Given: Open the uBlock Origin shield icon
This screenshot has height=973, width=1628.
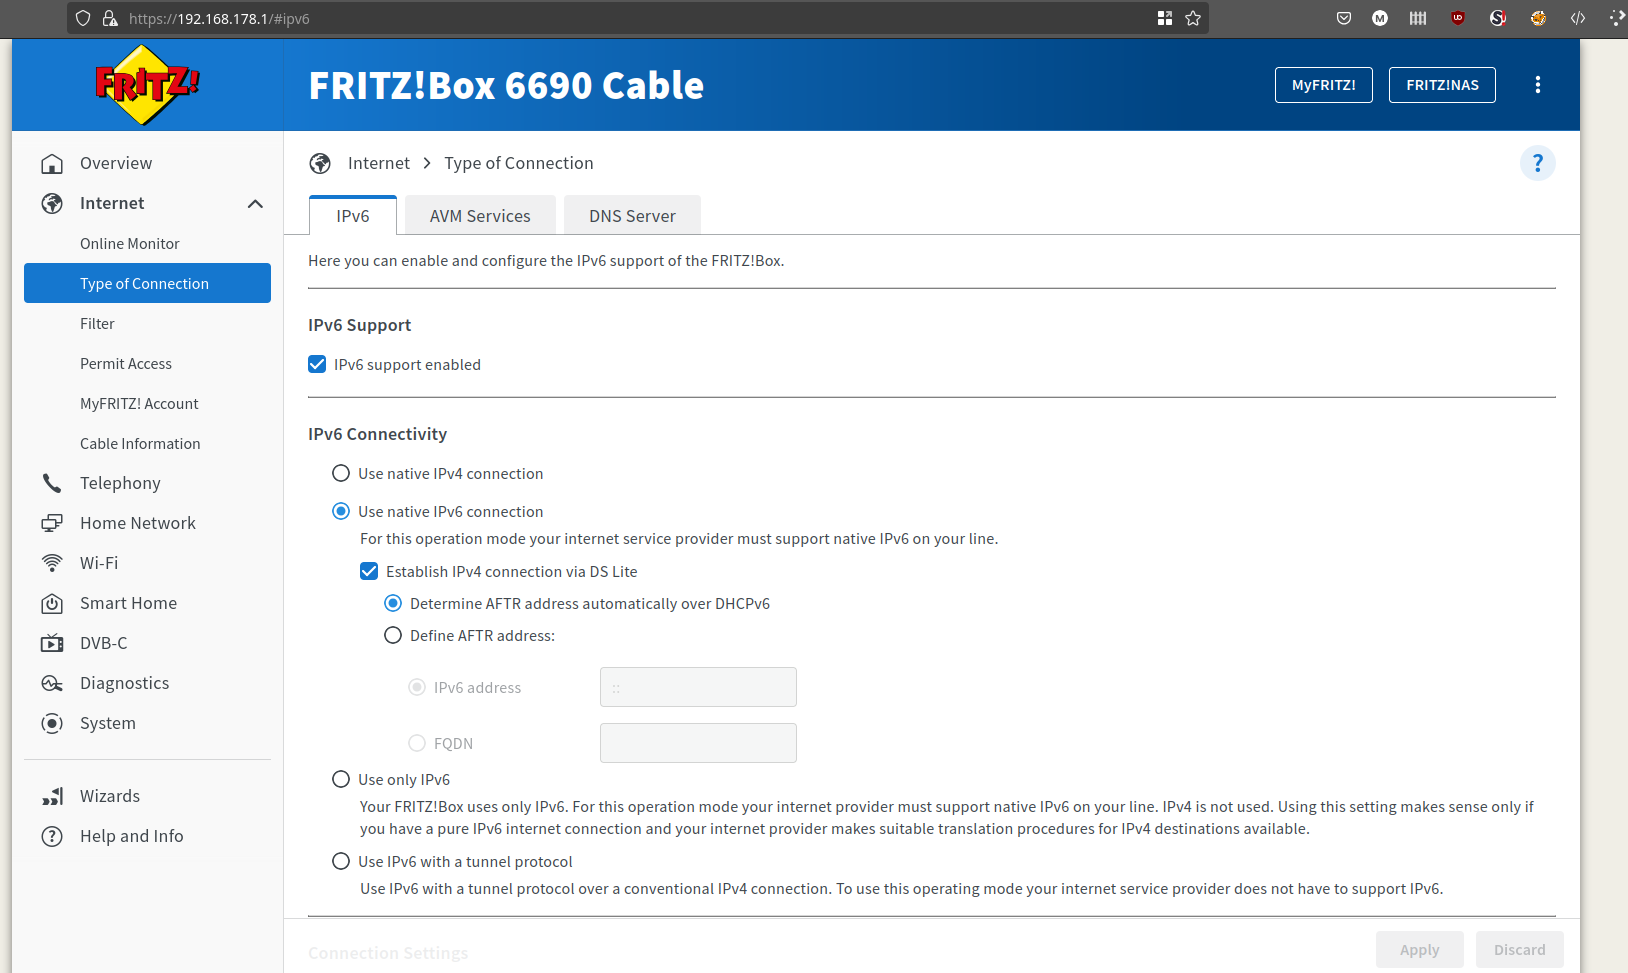Looking at the screenshot, I should pos(1458,18).
